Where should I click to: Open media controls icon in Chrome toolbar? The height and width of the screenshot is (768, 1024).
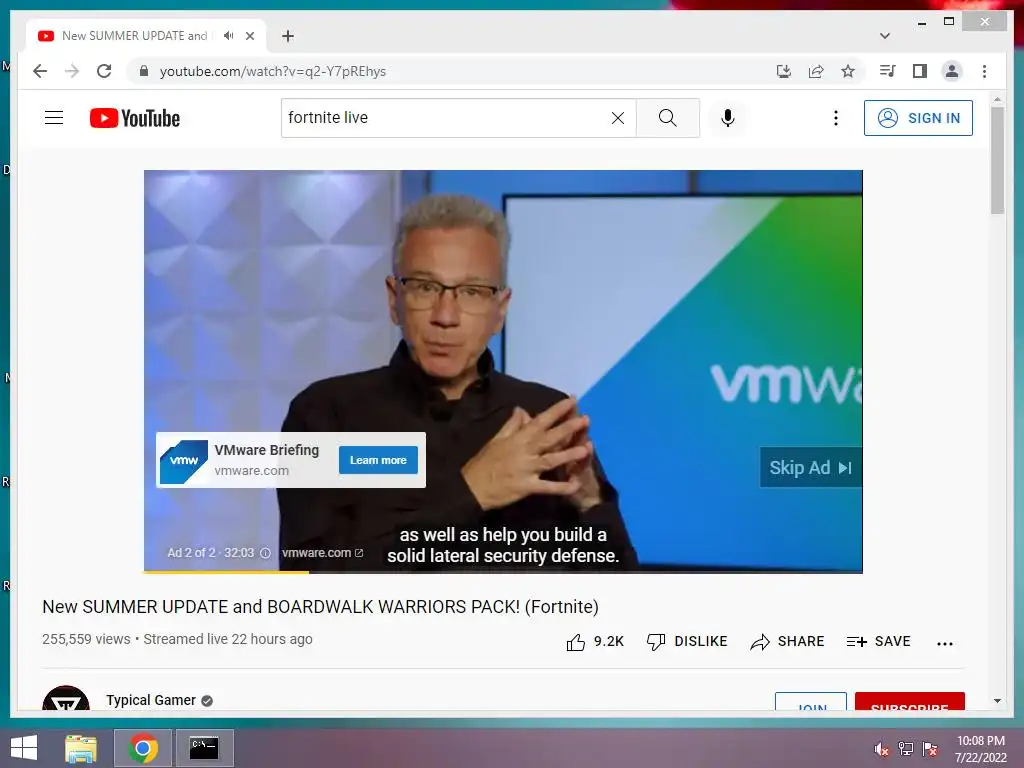pyautogui.click(x=887, y=71)
